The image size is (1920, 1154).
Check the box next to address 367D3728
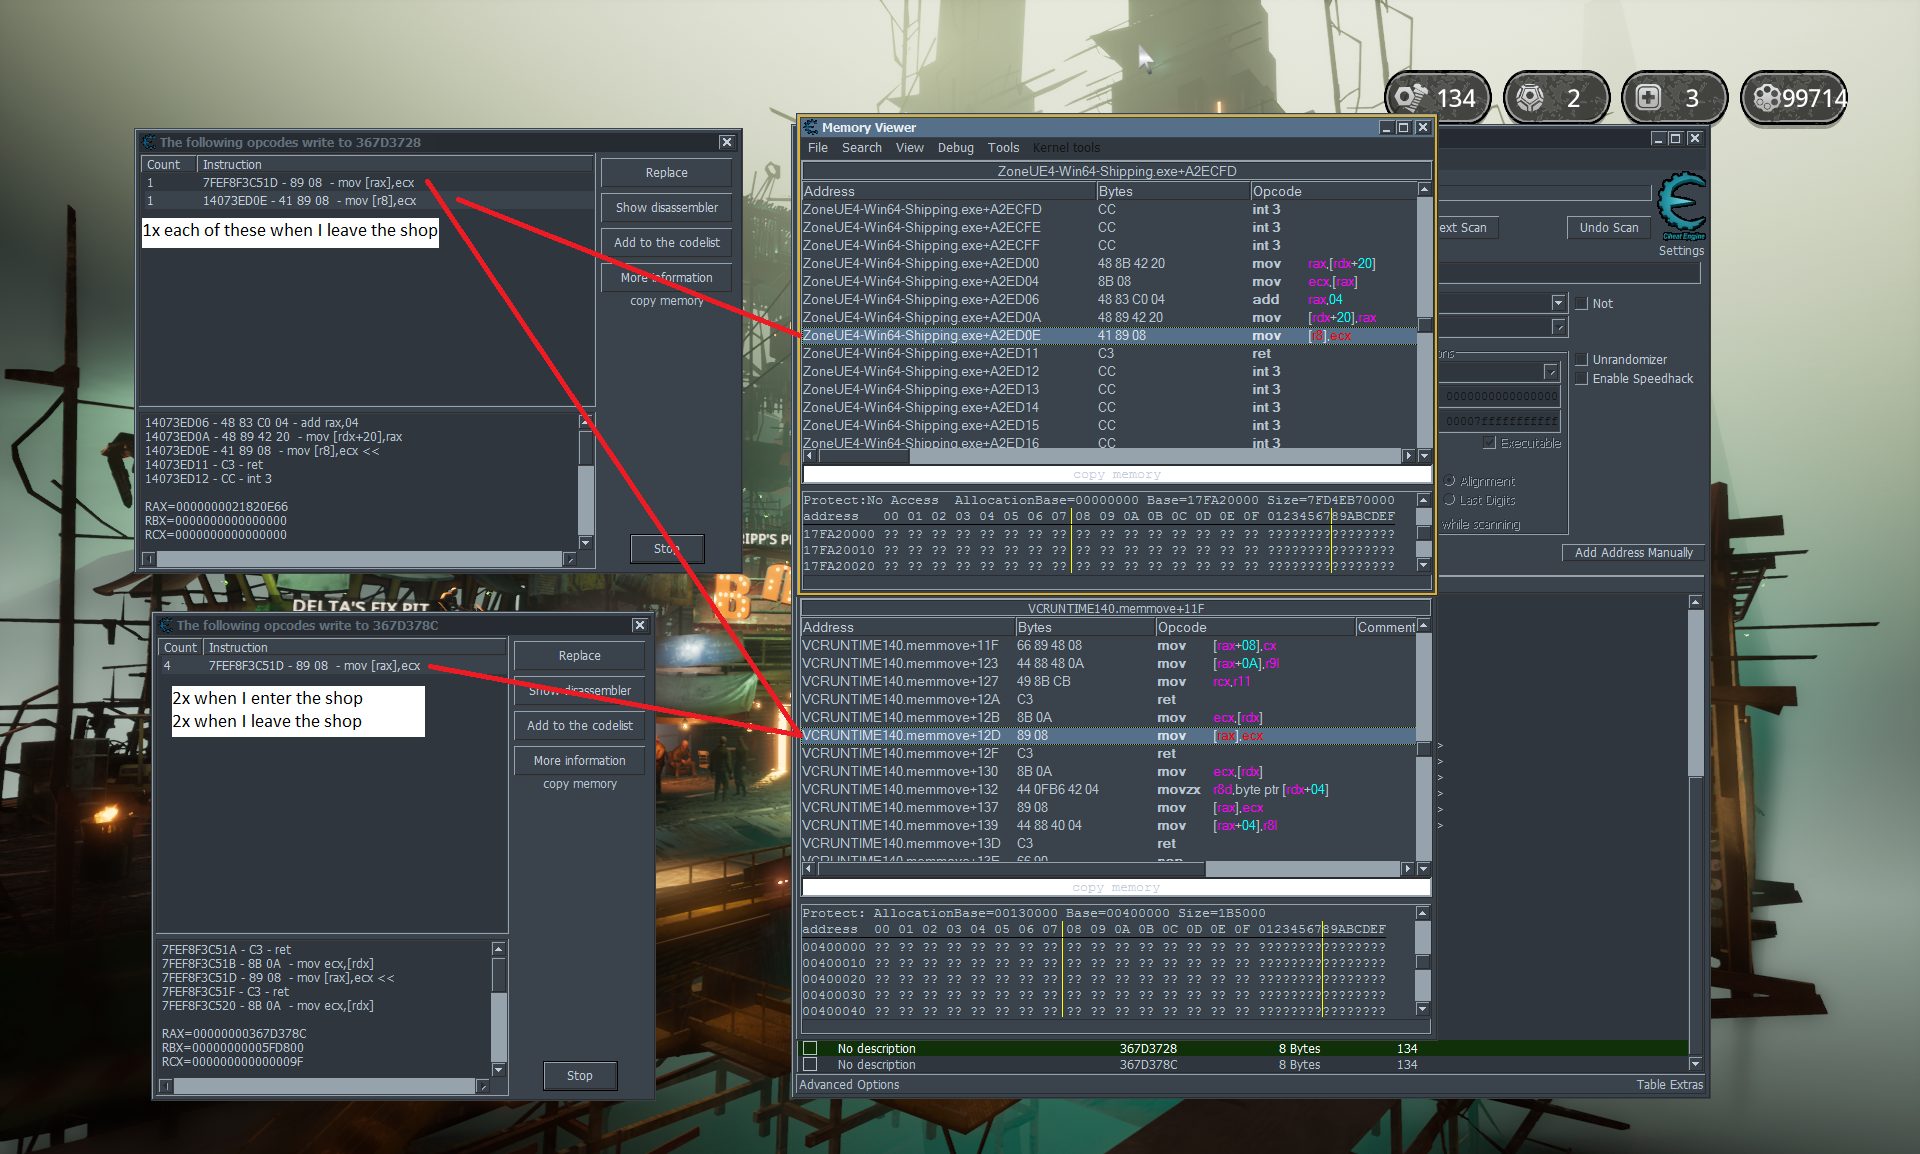(x=810, y=1048)
